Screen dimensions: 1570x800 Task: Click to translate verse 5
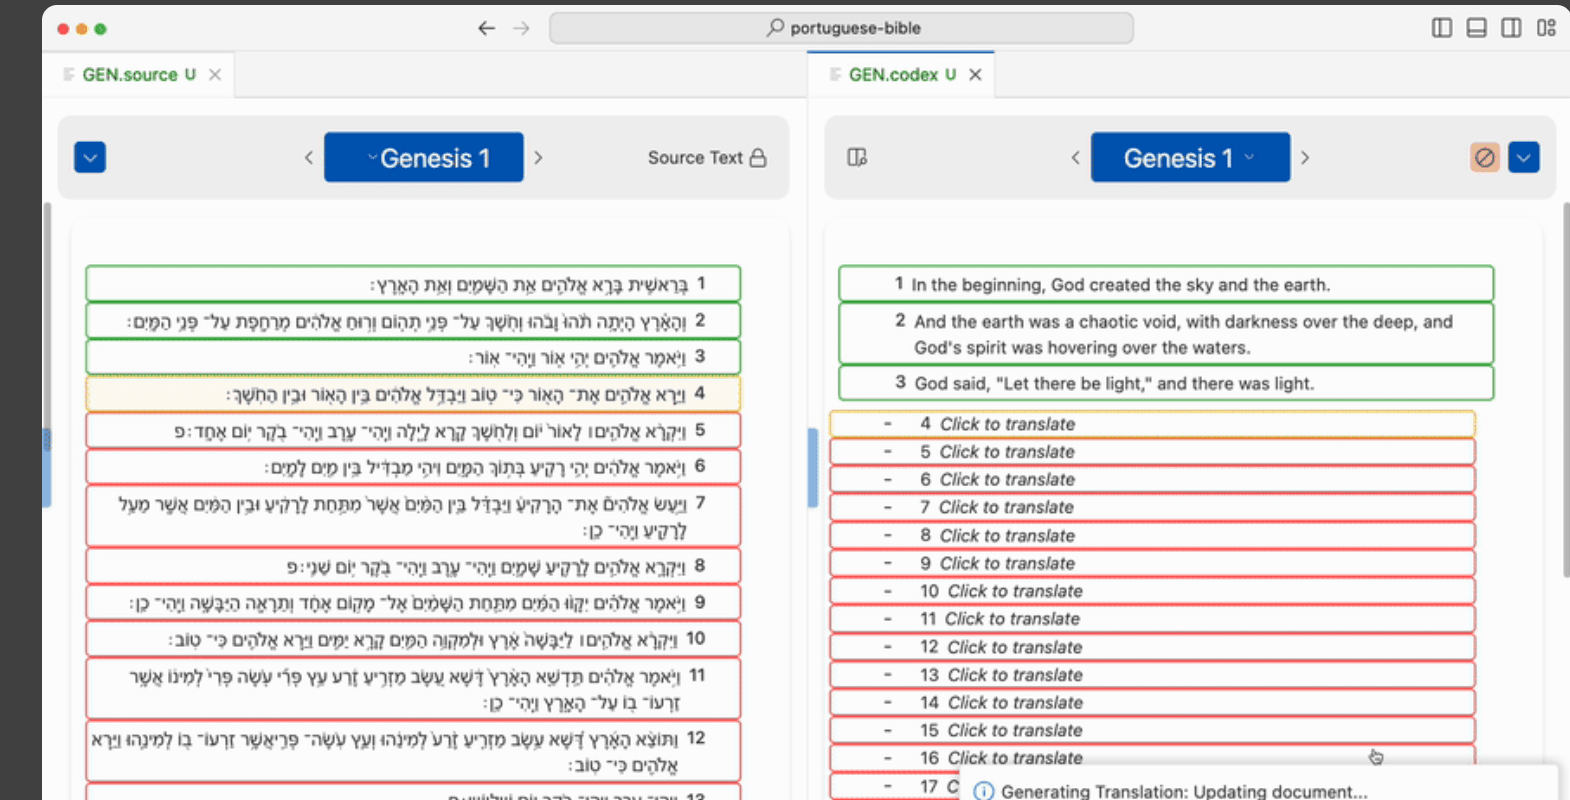tap(1153, 452)
